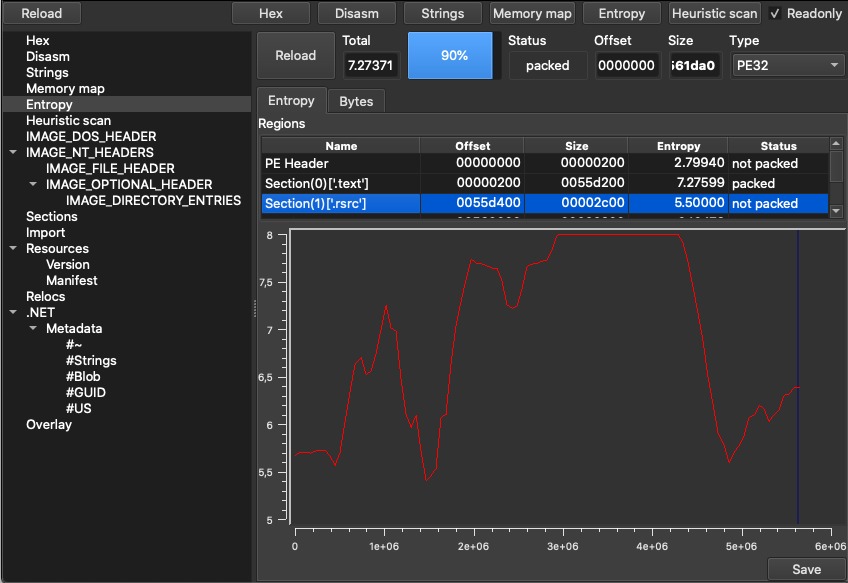Open Overlay in the sidebar tree
Image resolution: width=848 pixels, height=583 pixels.
pyautogui.click(x=49, y=424)
